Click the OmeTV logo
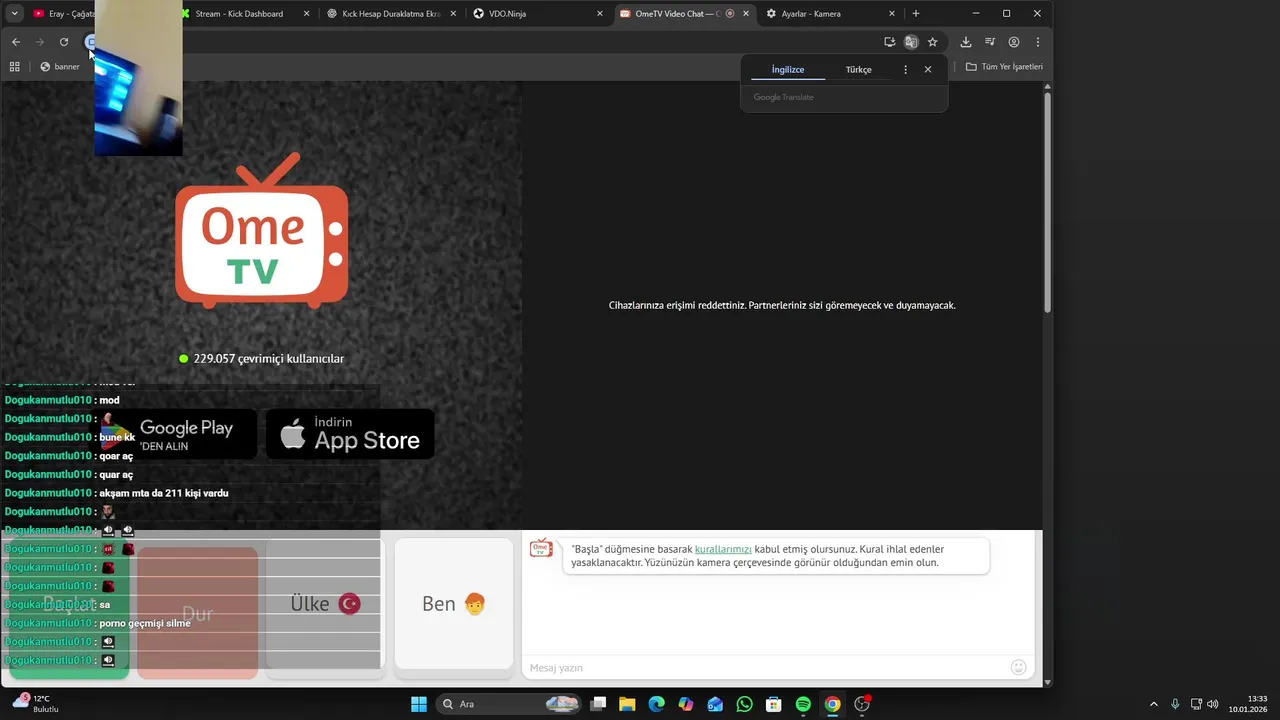Screen dimensions: 1280x720 point(262,232)
